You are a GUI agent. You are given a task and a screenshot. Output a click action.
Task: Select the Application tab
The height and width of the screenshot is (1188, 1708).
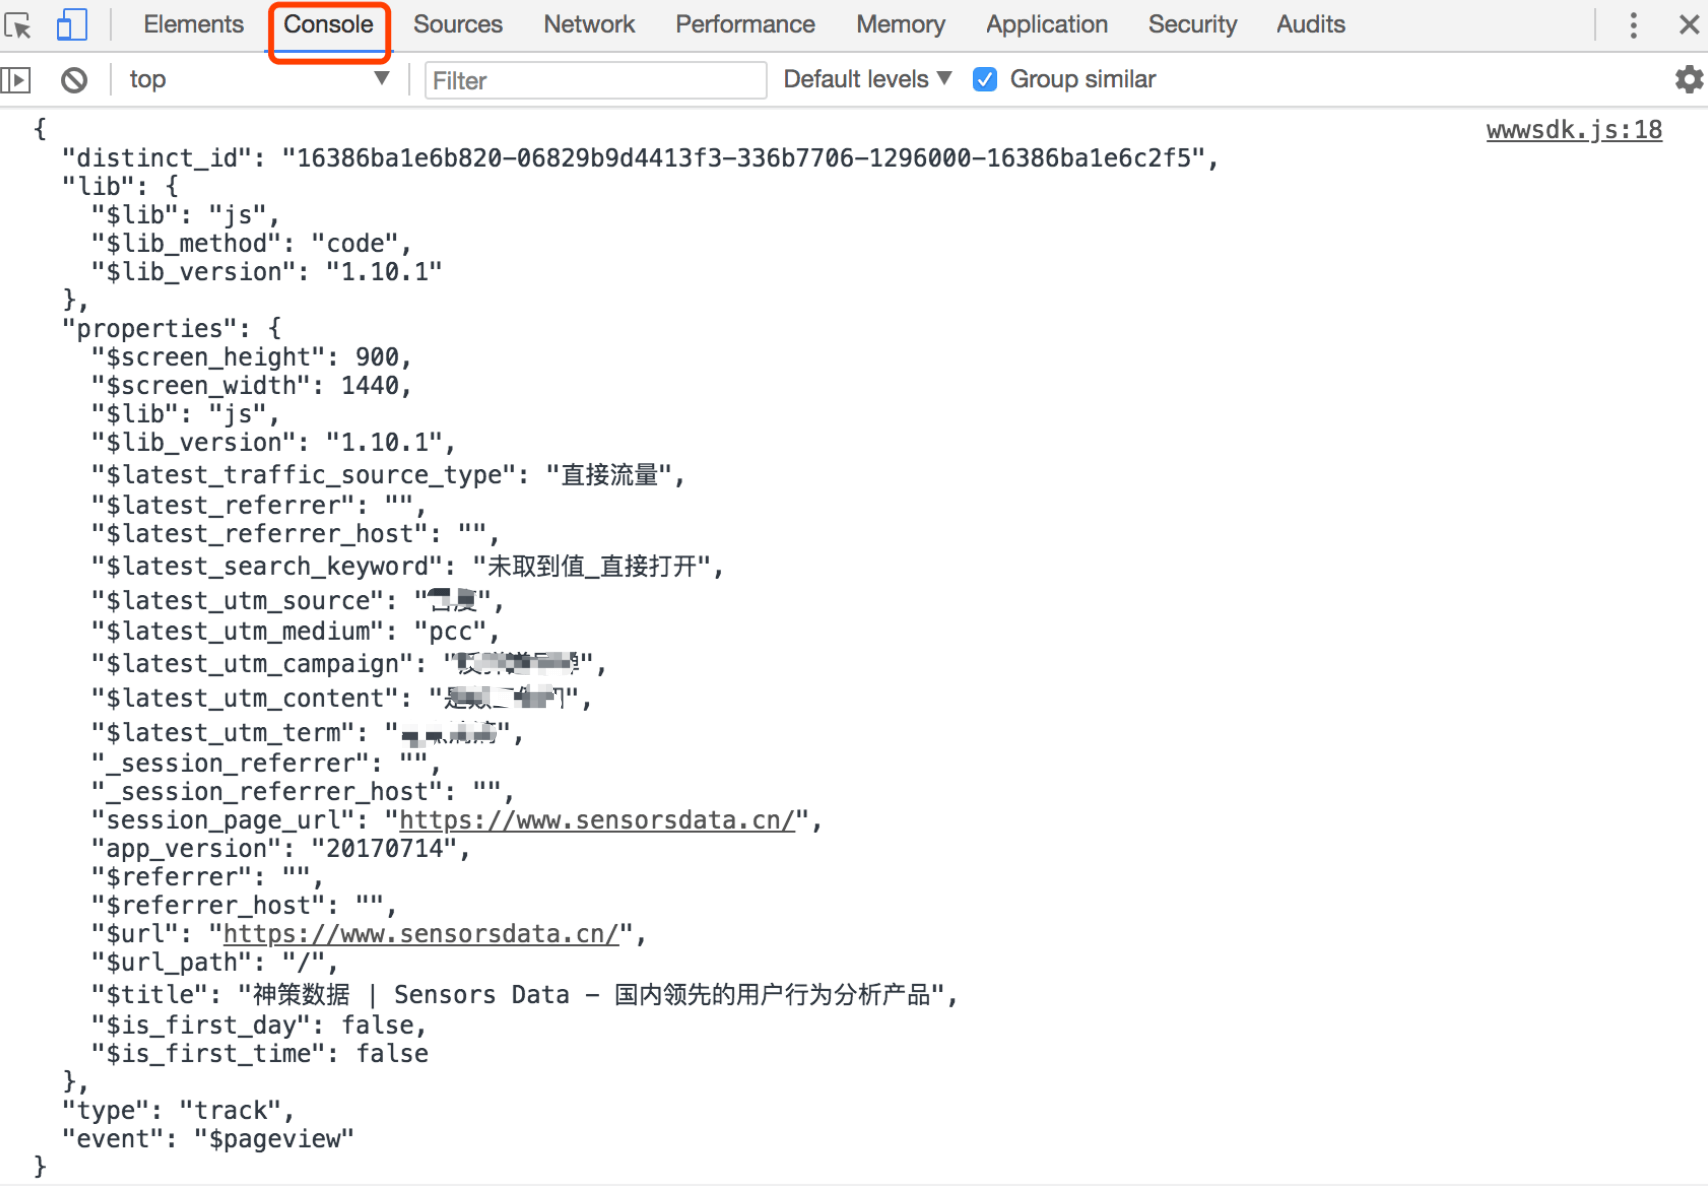[1046, 24]
